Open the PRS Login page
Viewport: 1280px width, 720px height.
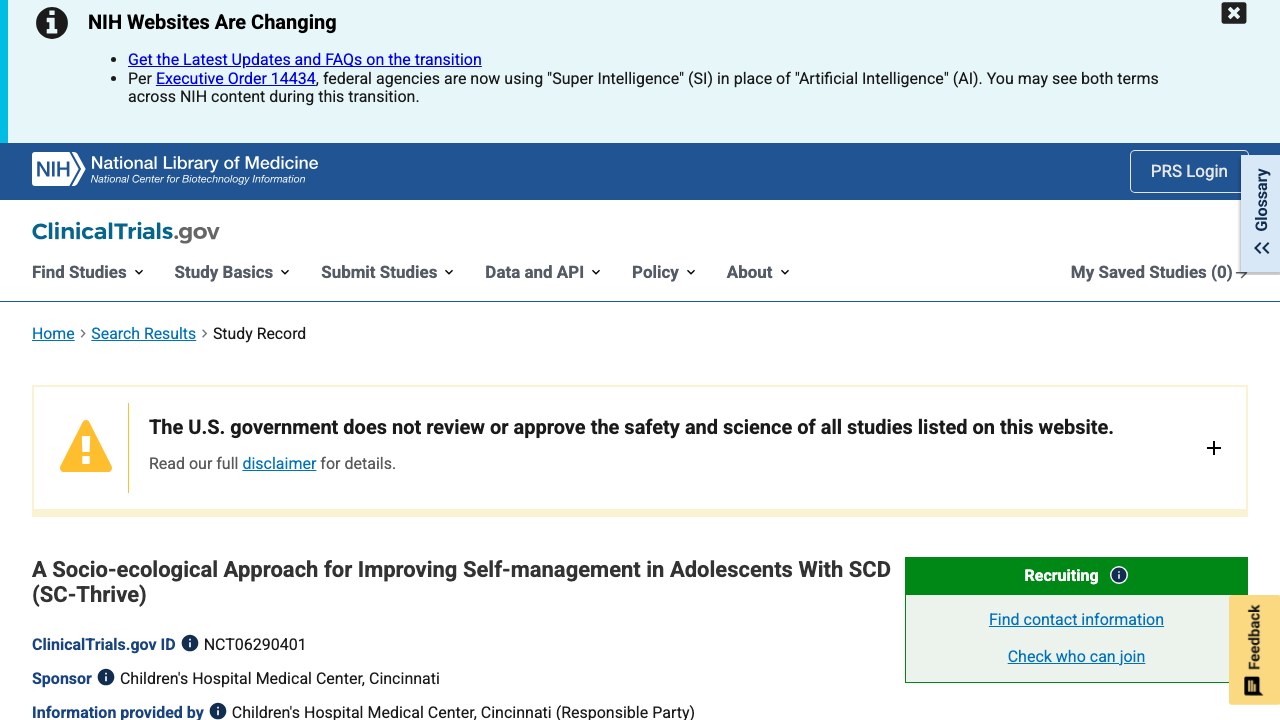pos(1189,171)
